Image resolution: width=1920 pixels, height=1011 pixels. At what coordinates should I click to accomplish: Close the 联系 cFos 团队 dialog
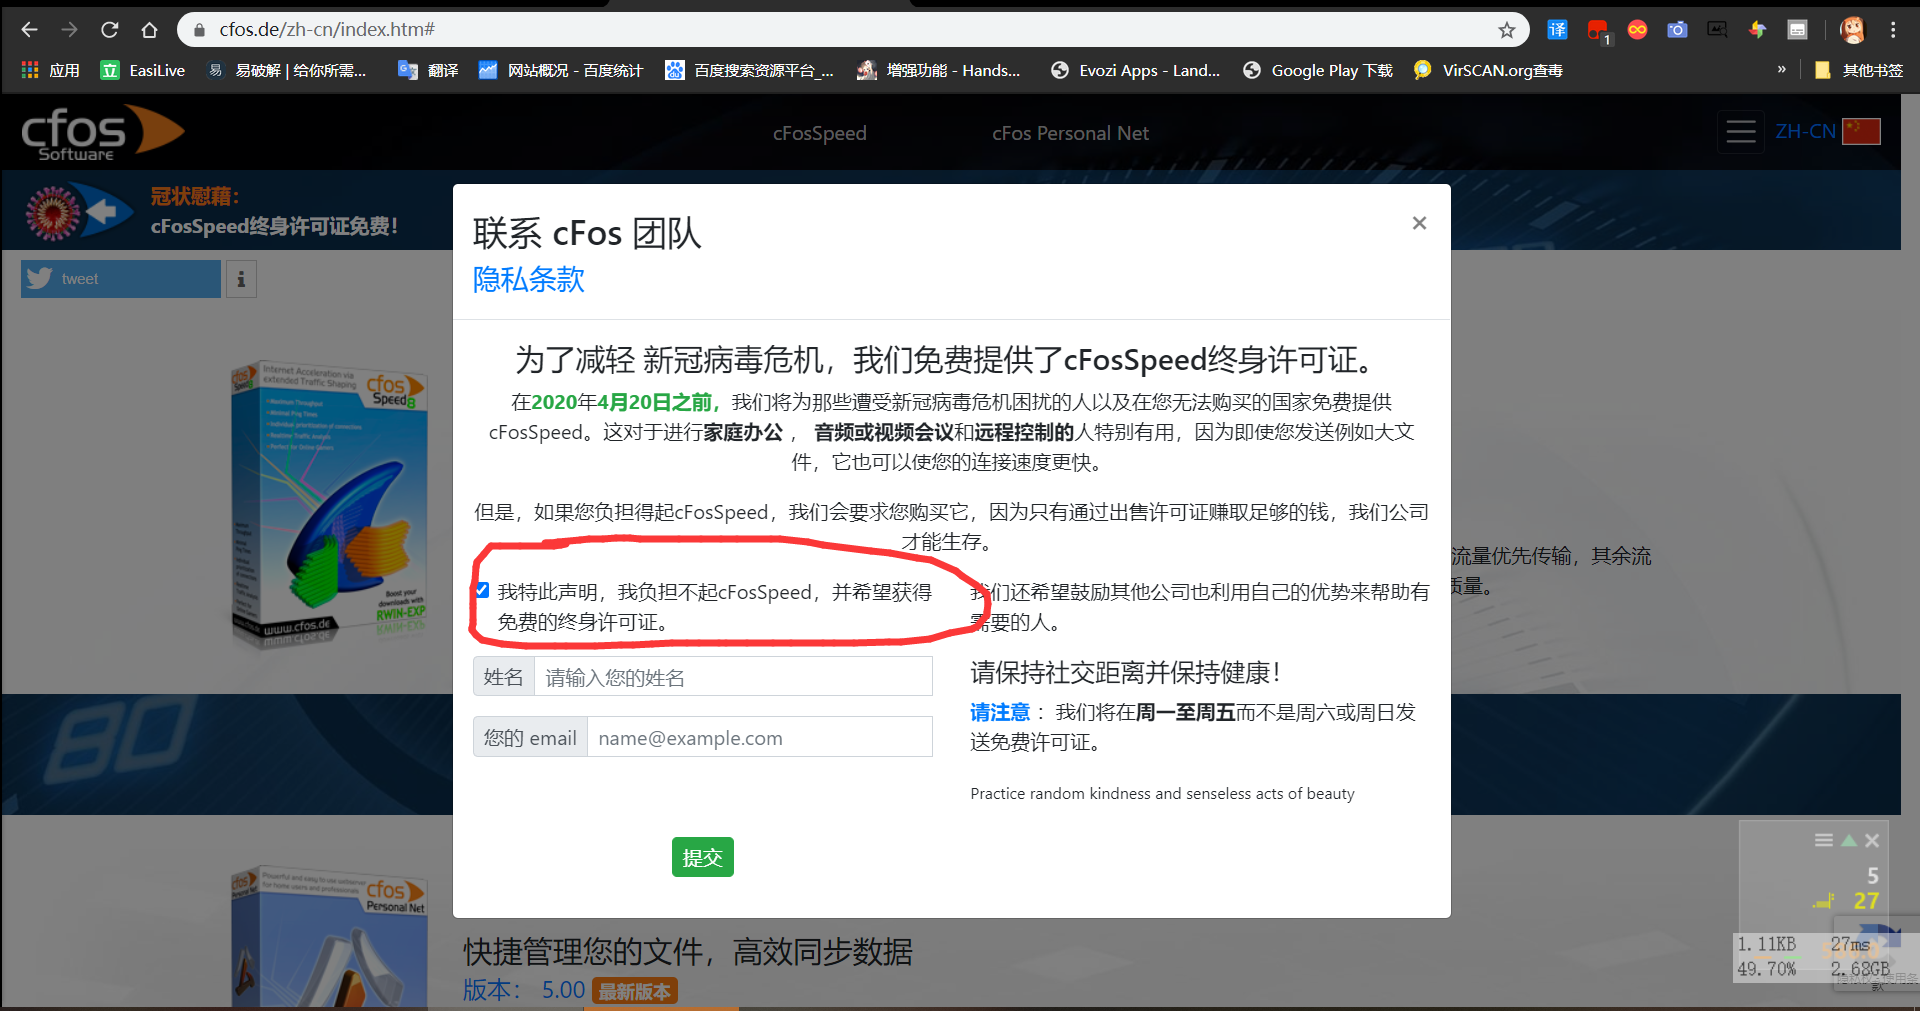click(1419, 223)
